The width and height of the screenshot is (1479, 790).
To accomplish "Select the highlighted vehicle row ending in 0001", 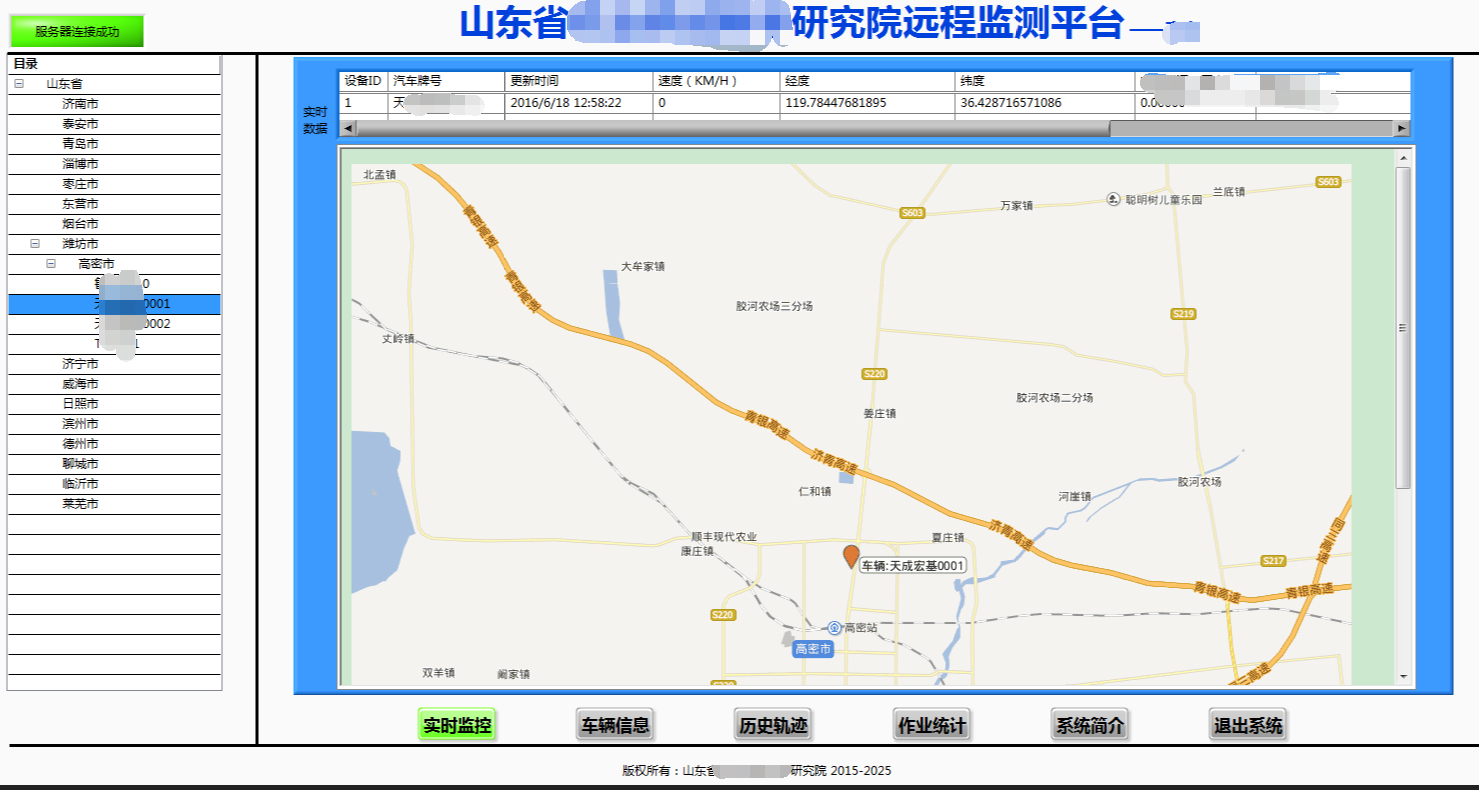I will (114, 304).
